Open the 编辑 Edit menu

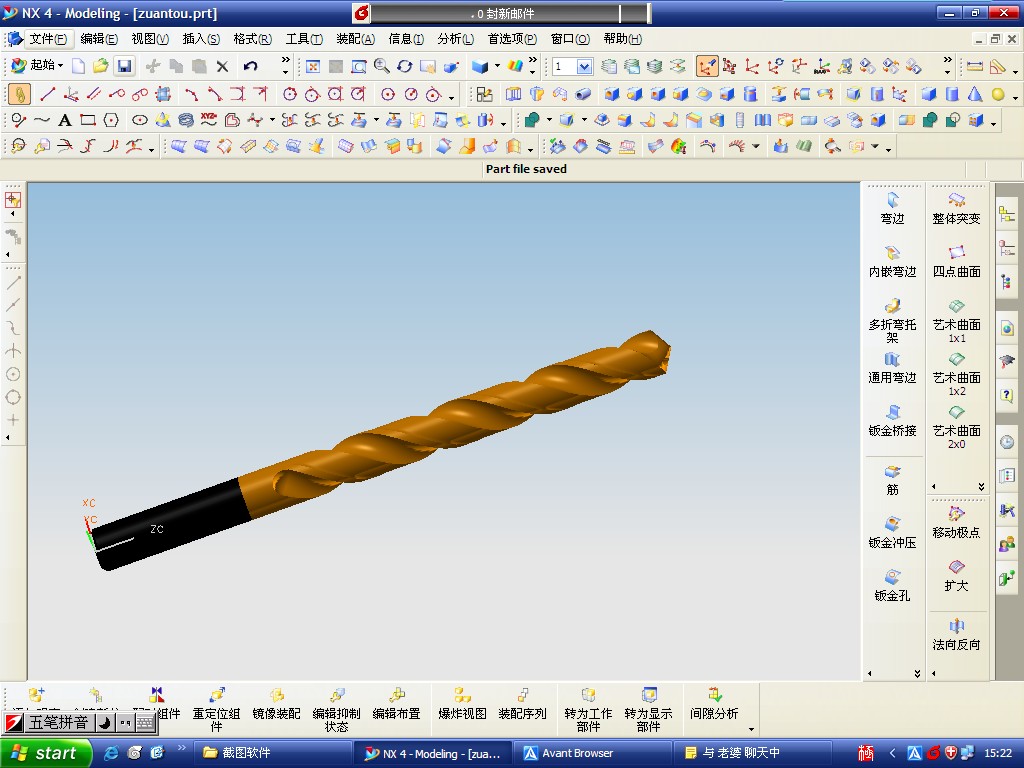pos(99,39)
